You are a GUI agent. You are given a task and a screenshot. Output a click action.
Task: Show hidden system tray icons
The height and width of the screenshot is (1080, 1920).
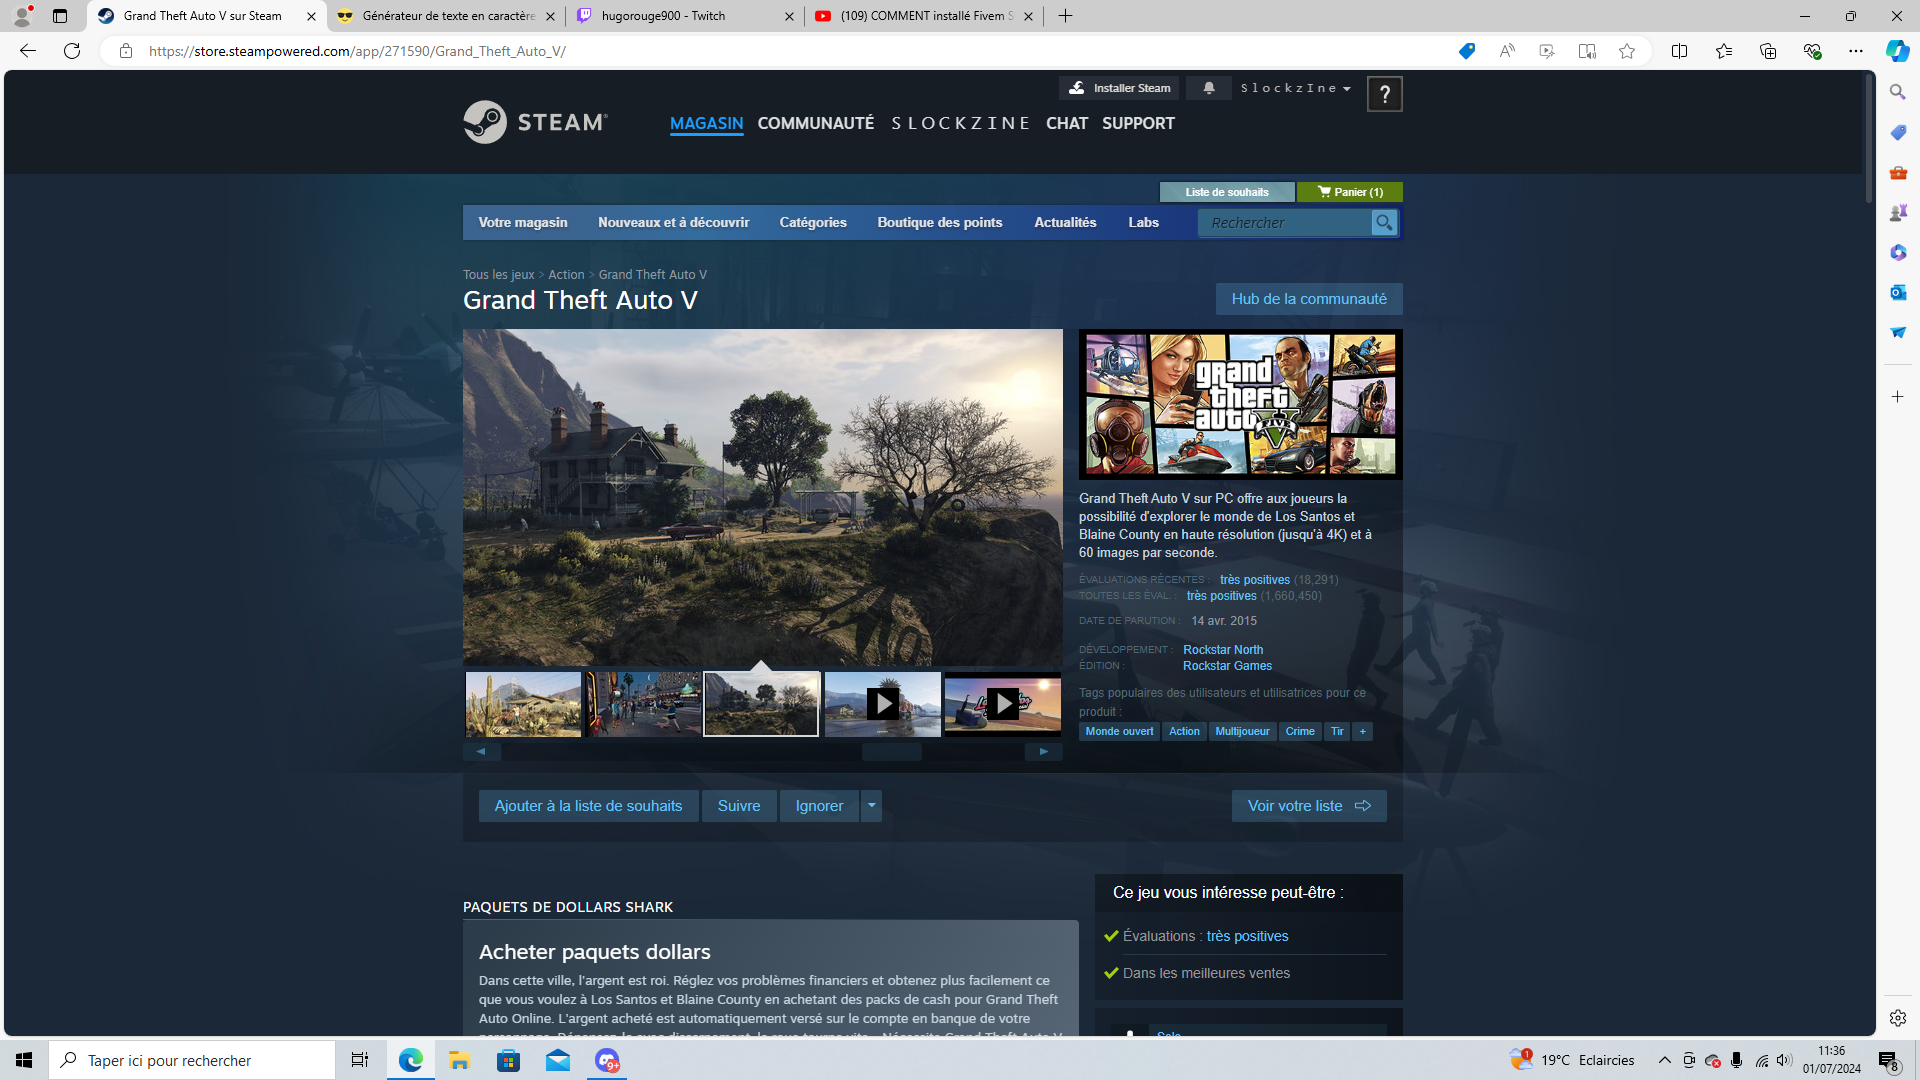point(1665,1060)
